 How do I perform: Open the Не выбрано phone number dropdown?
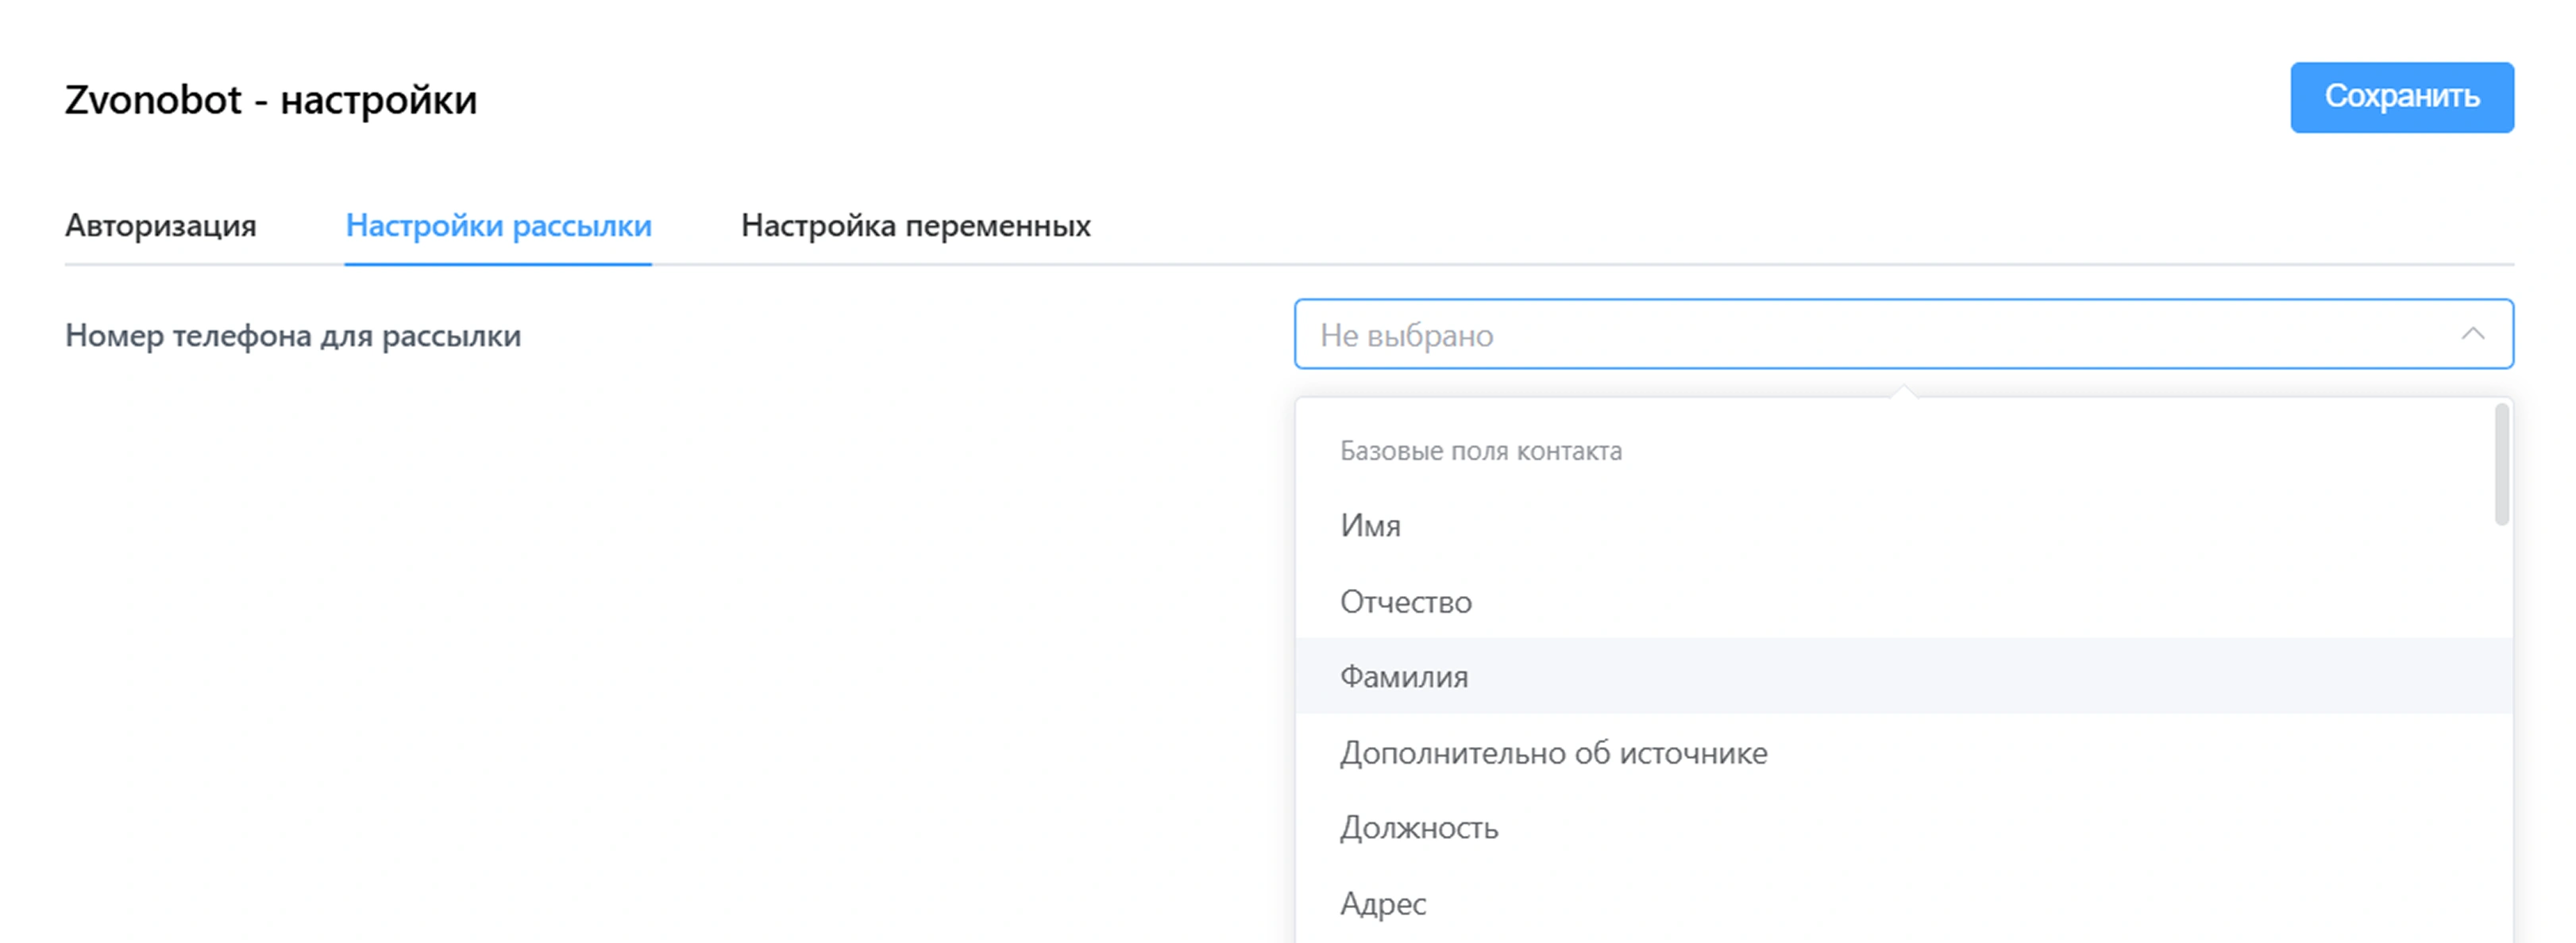(x=1903, y=334)
